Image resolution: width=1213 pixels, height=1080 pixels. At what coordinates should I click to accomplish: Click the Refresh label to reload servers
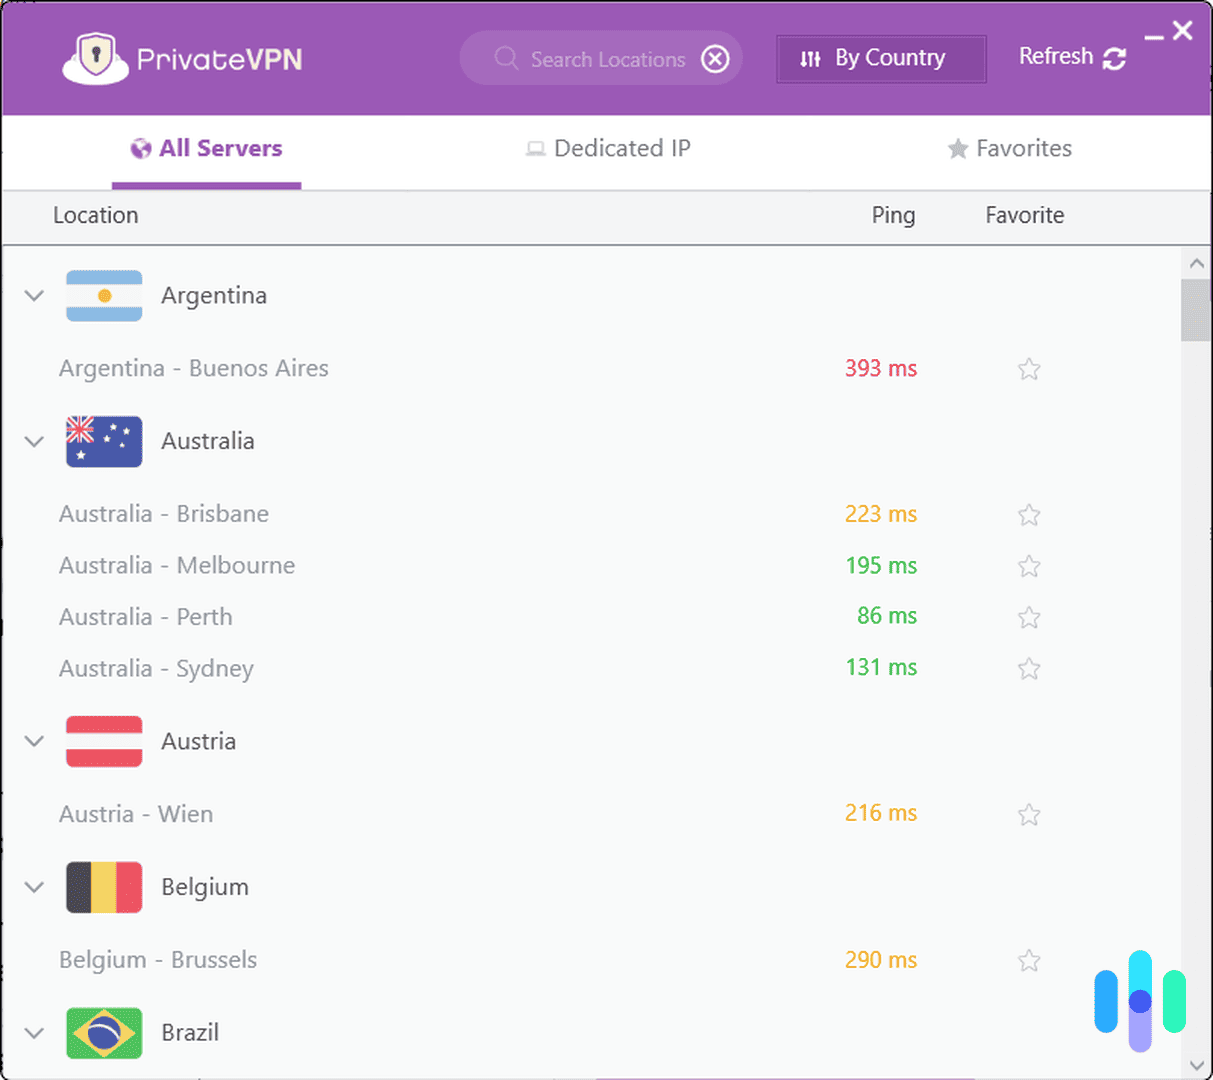point(1055,57)
